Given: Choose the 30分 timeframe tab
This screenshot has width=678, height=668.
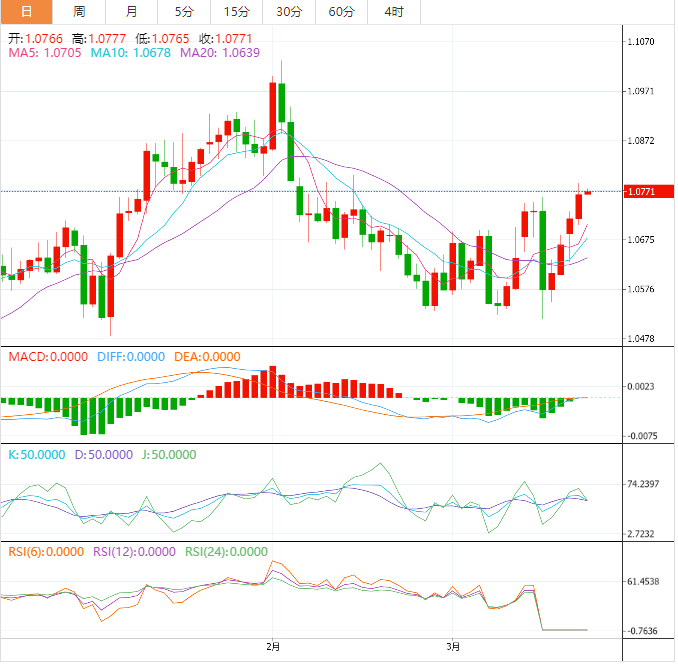Looking at the screenshot, I should (289, 12).
